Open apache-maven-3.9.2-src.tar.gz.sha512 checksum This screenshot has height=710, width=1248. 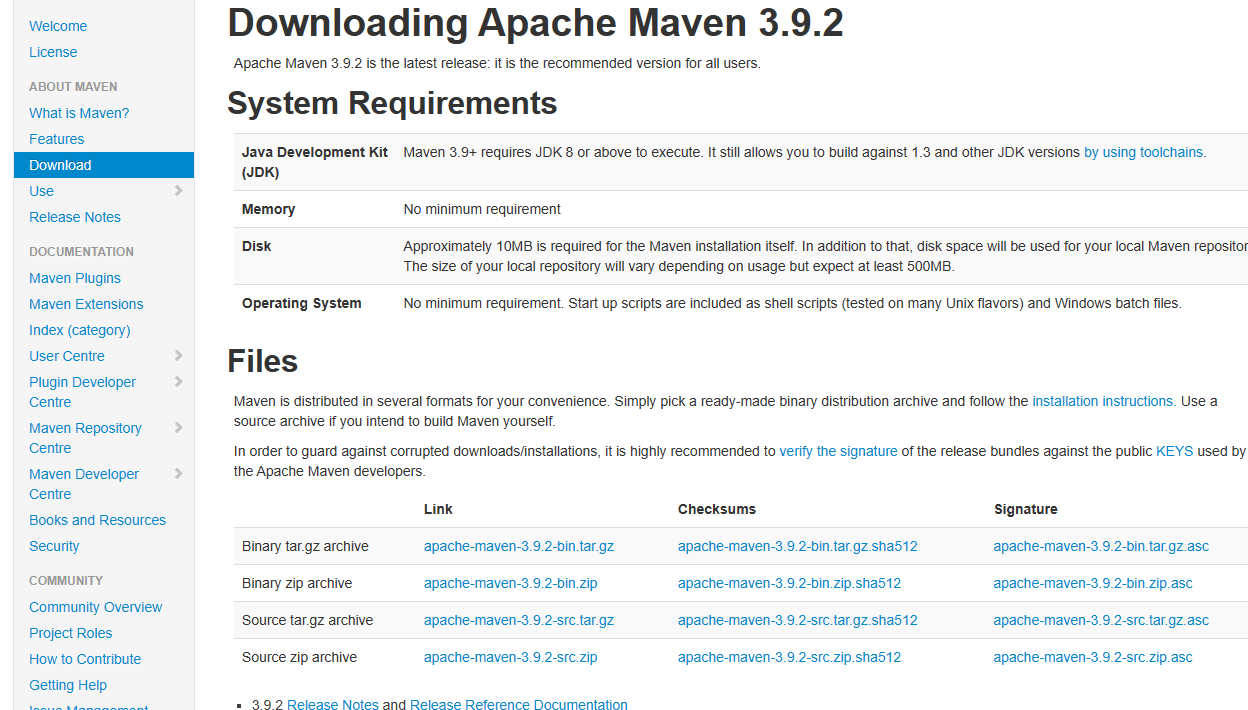(x=797, y=620)
